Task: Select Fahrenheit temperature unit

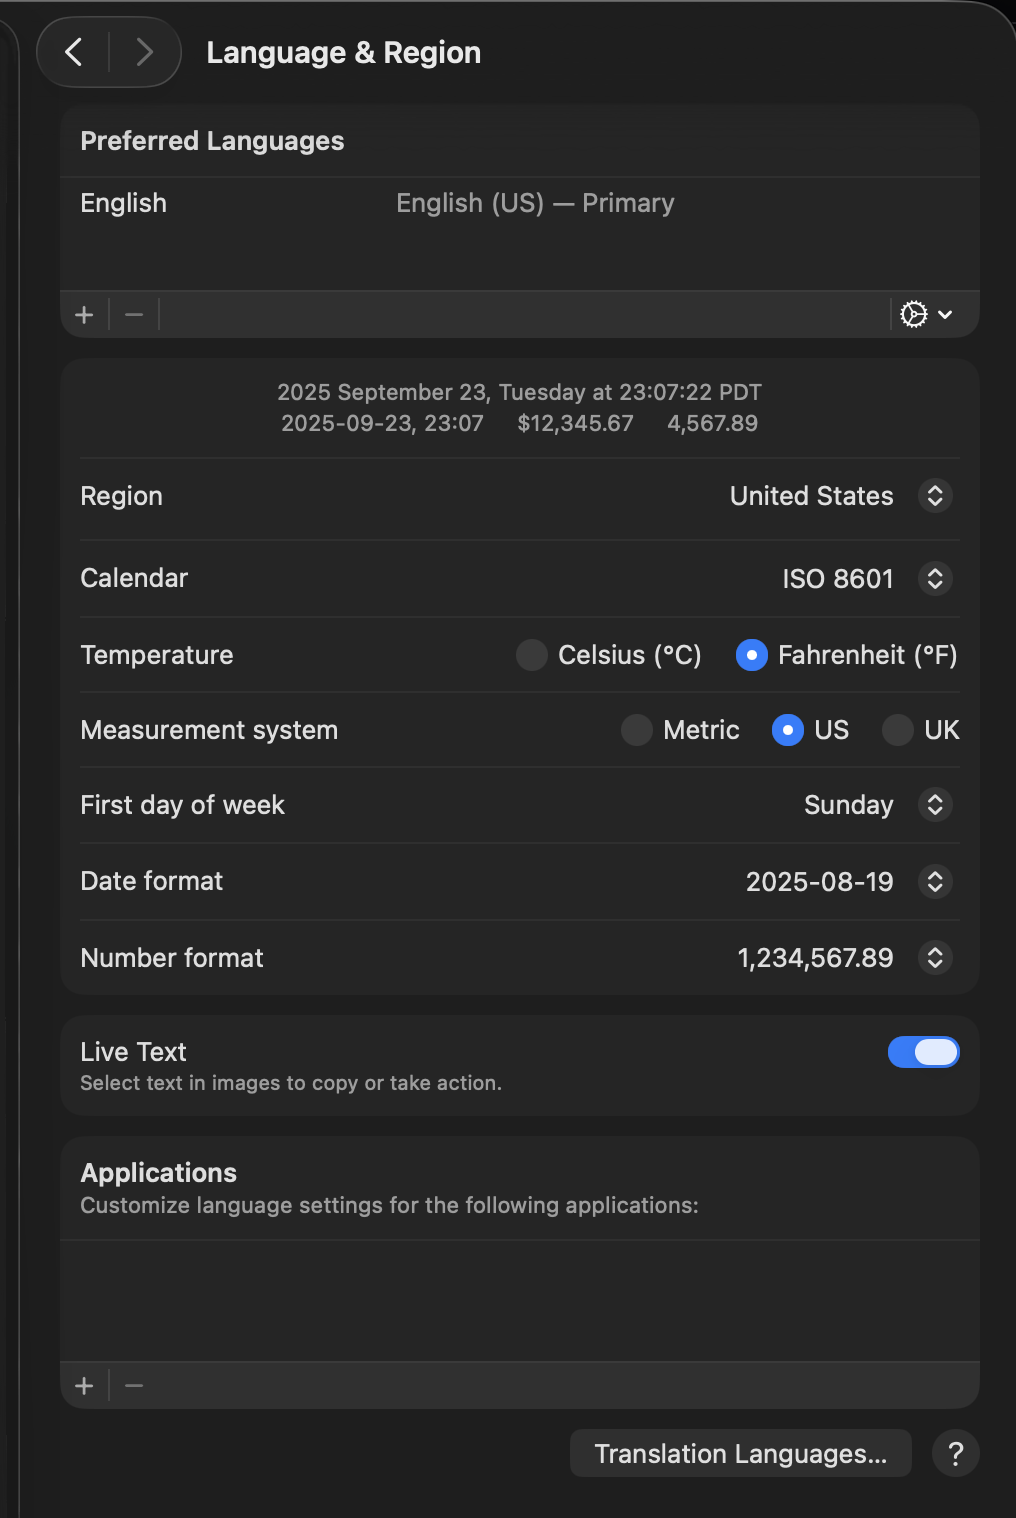Action: point(752,655)
